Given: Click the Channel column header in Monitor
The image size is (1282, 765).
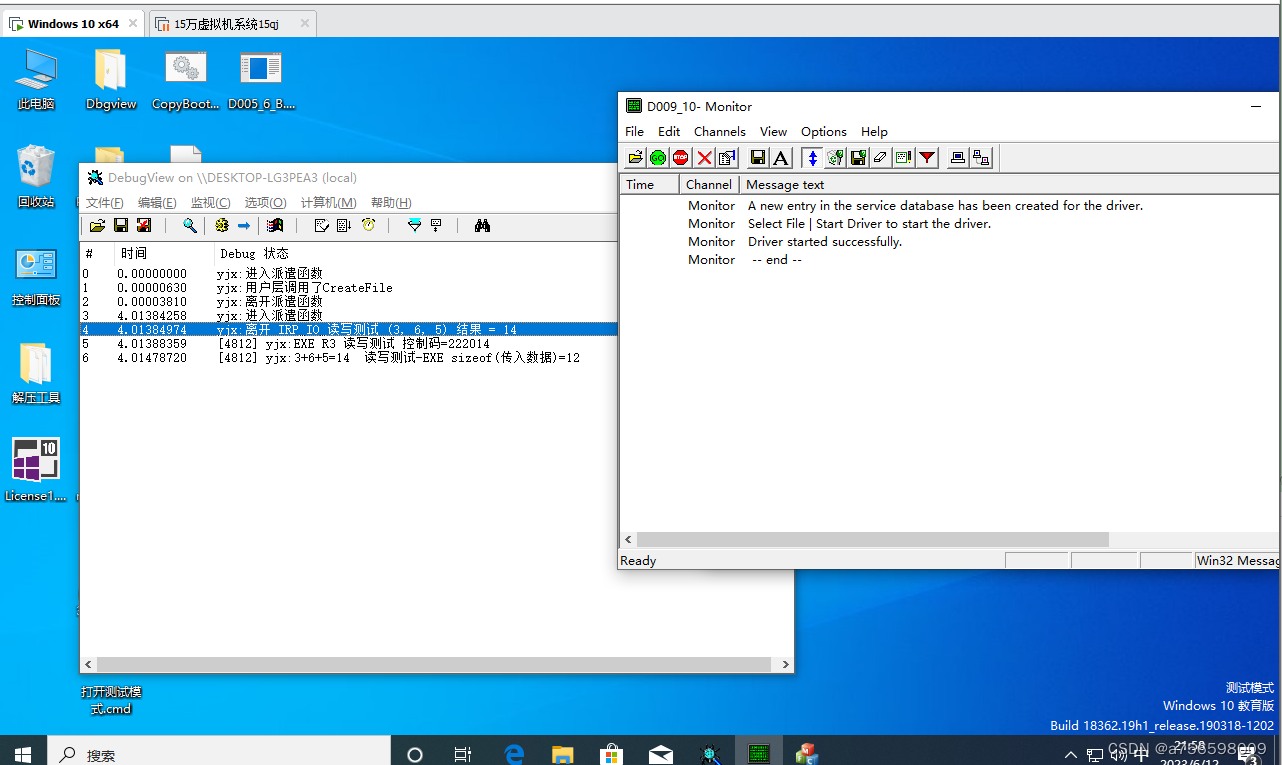Looking at the screenshot, I should (x=709, y=184).
